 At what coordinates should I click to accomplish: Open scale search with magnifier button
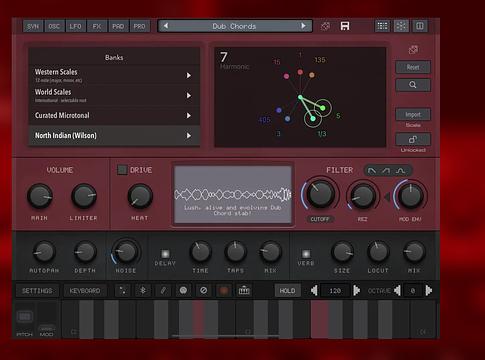point(413,85)
